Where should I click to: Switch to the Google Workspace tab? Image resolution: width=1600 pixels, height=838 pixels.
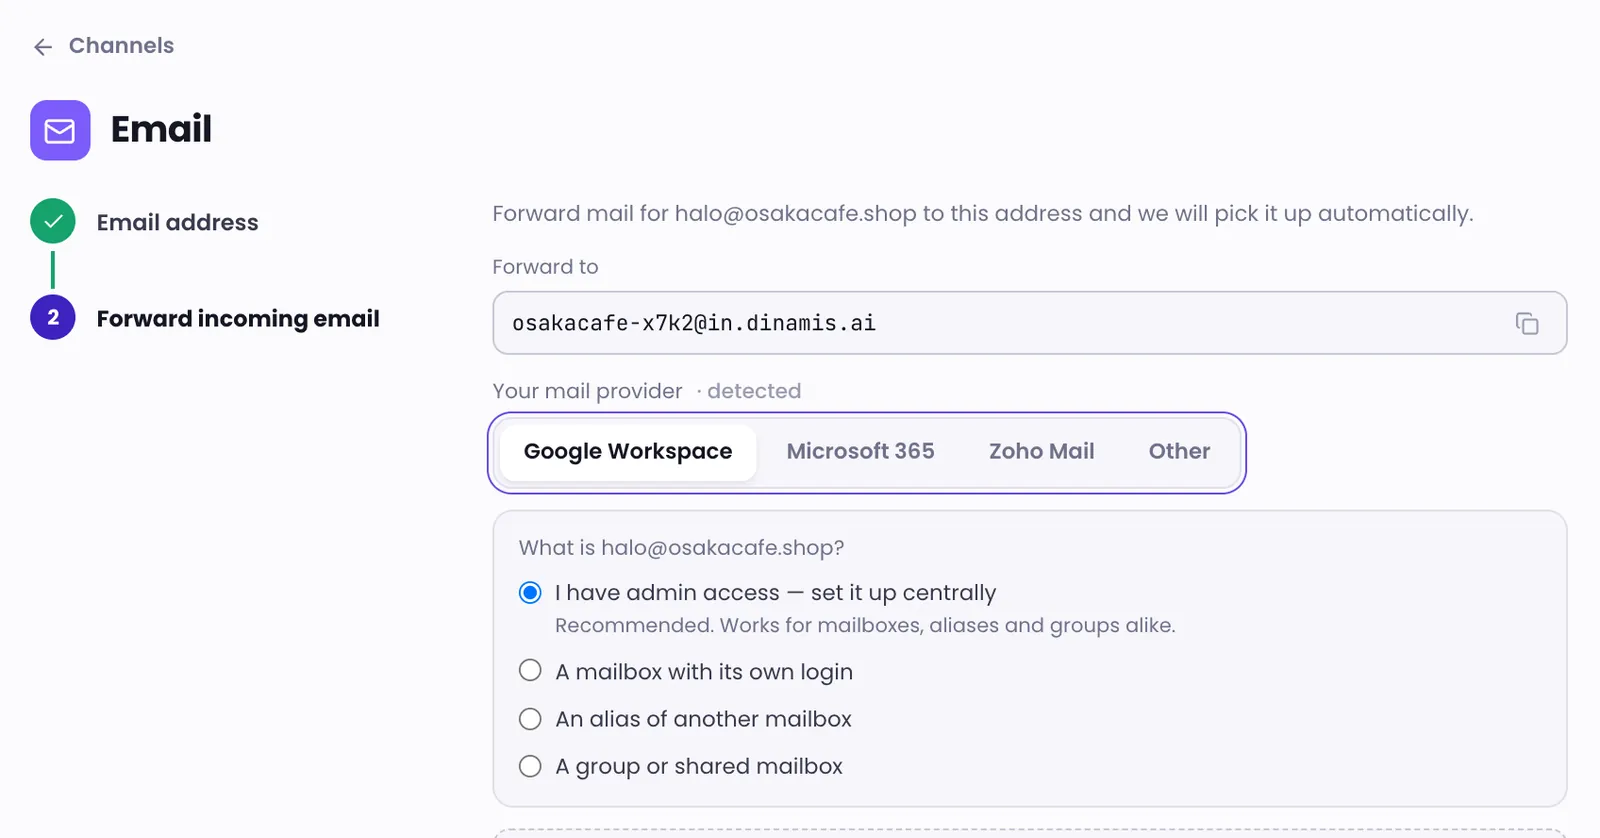(628, 452)
